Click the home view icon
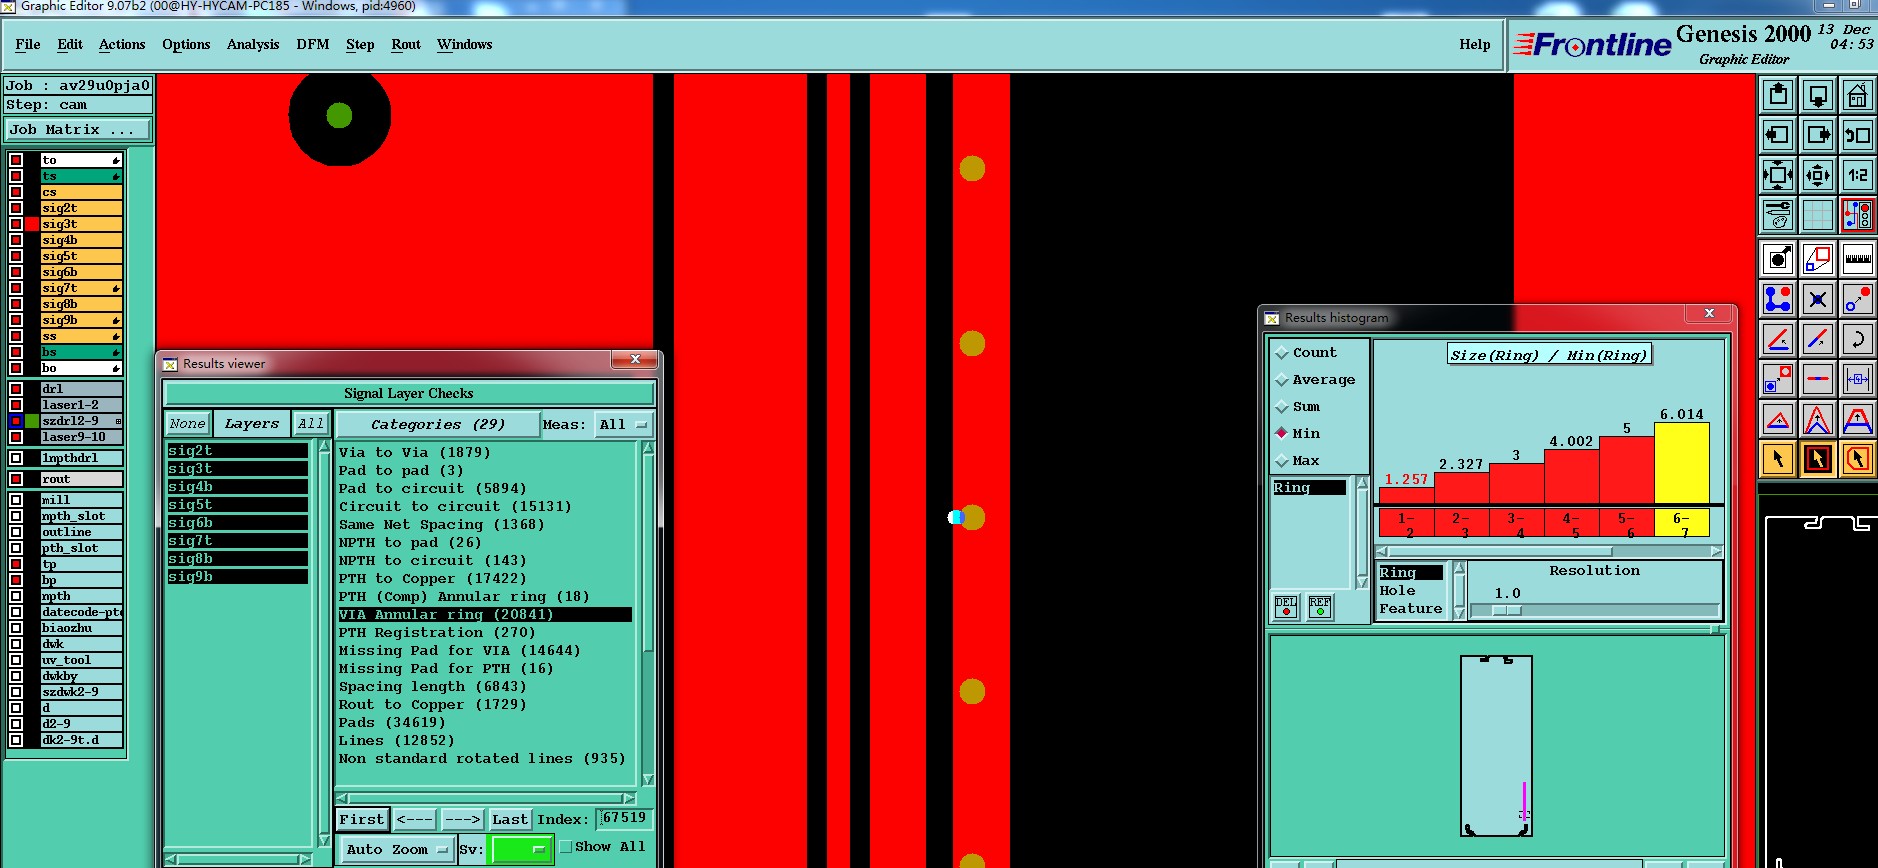This screenshot has height=868, width=1878. [x=1858, y=95]
